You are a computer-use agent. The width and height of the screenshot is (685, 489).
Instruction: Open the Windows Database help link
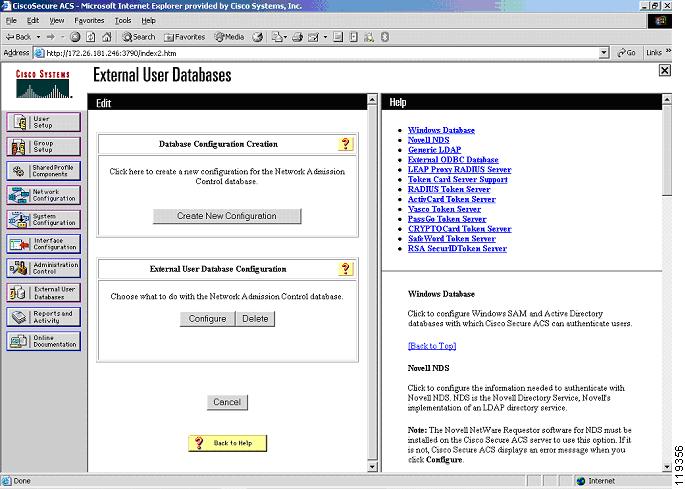click(441, 130)
